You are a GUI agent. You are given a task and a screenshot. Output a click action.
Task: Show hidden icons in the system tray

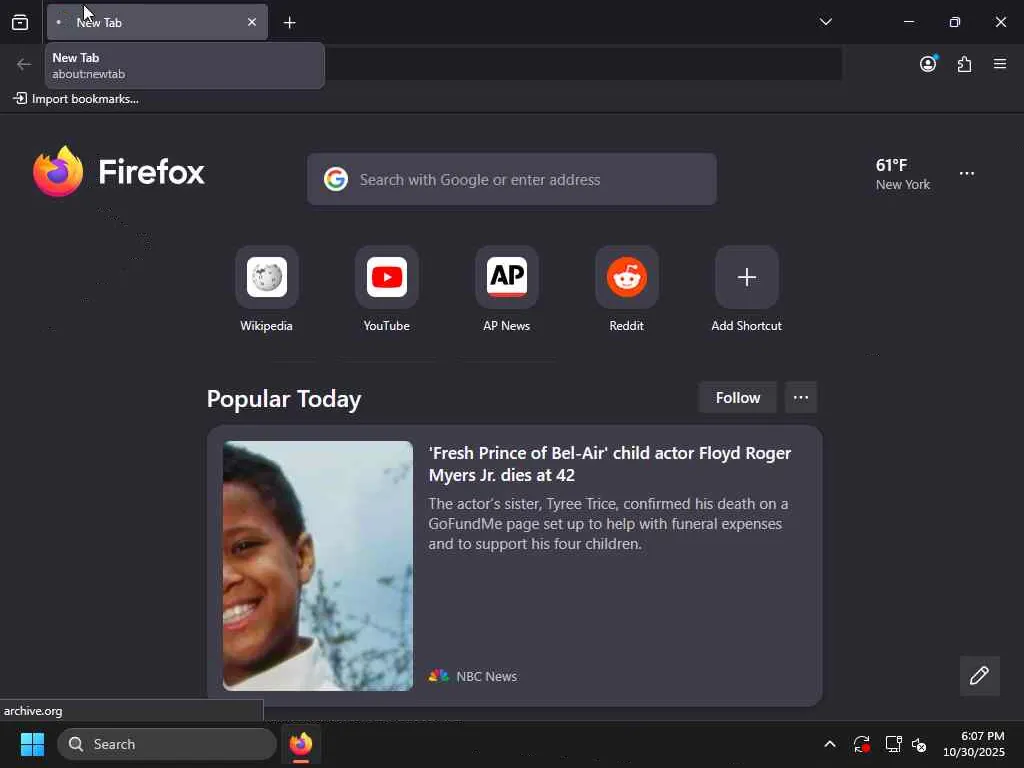click(829, 744)
